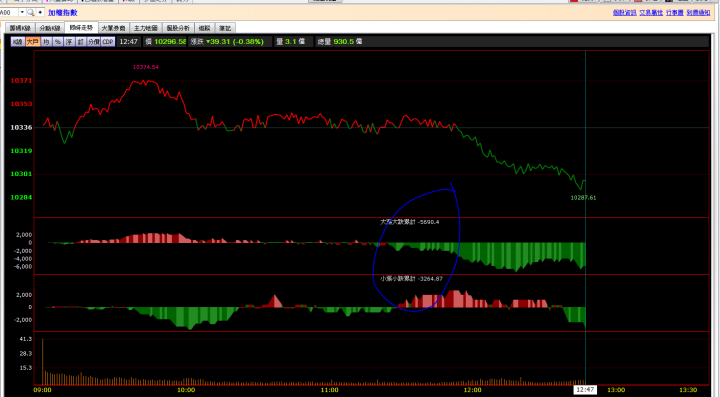
Task: Open the last blue link at top right
Action: click(x=698, y=13)
